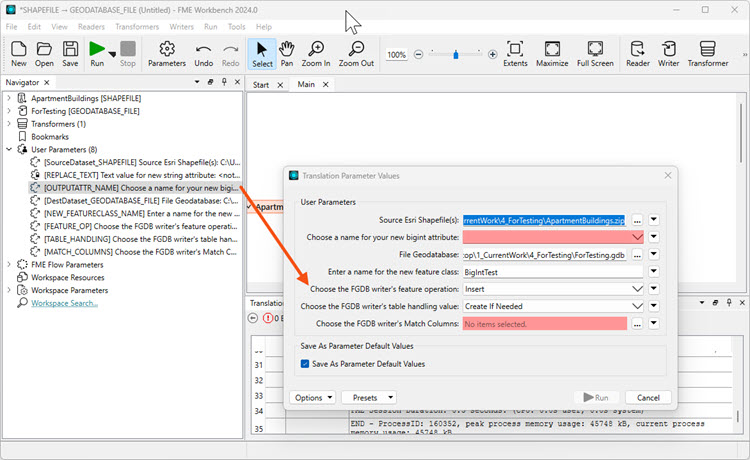Click the 100% zoom field
The width and height of the screenshot is (750, 460).
point(397,55)
